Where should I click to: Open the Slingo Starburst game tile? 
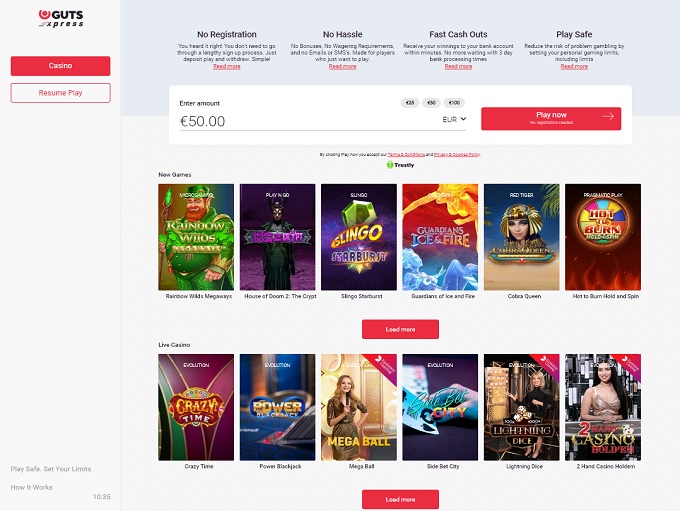click(x=359, y=237)
